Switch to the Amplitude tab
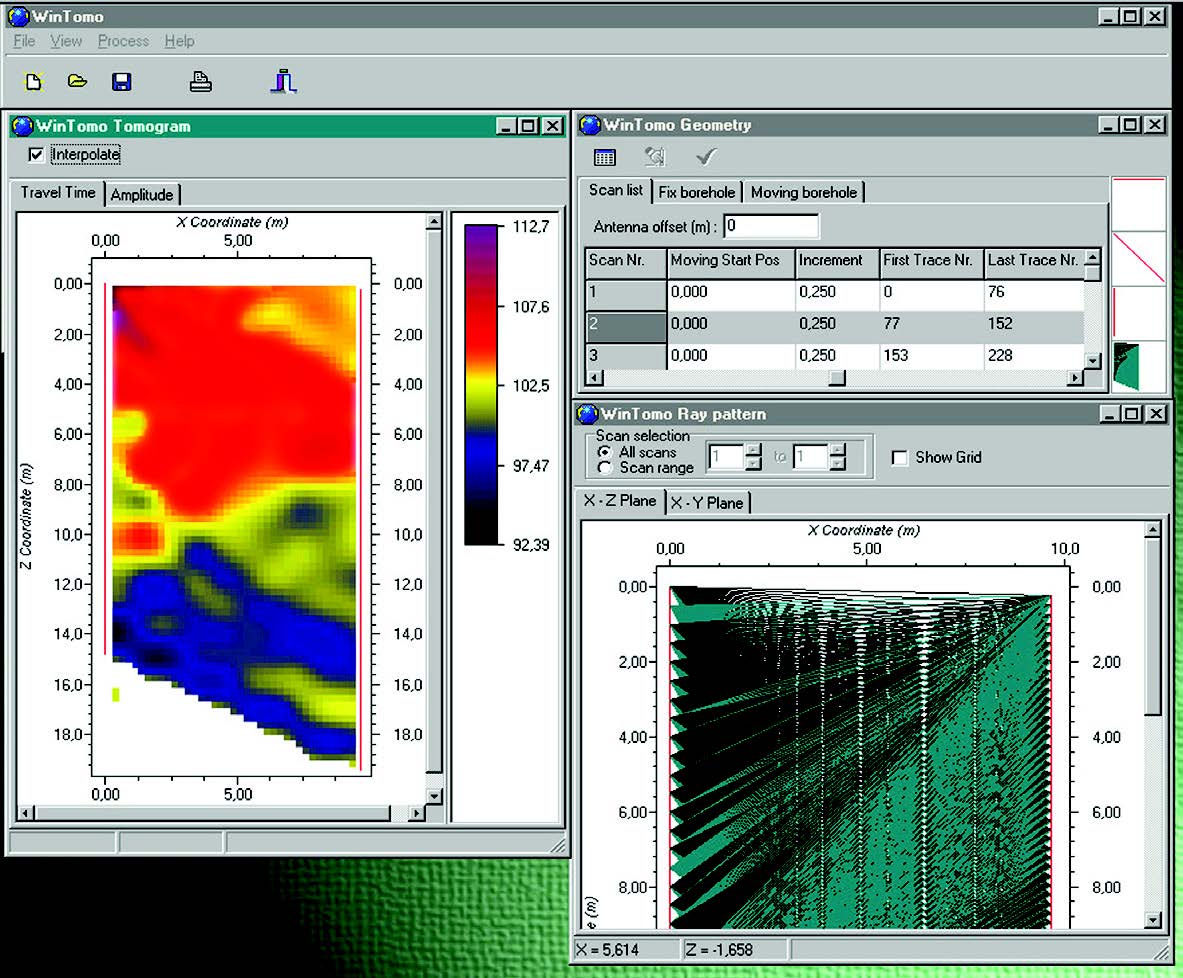The image size is (1183, 978). 142,195
